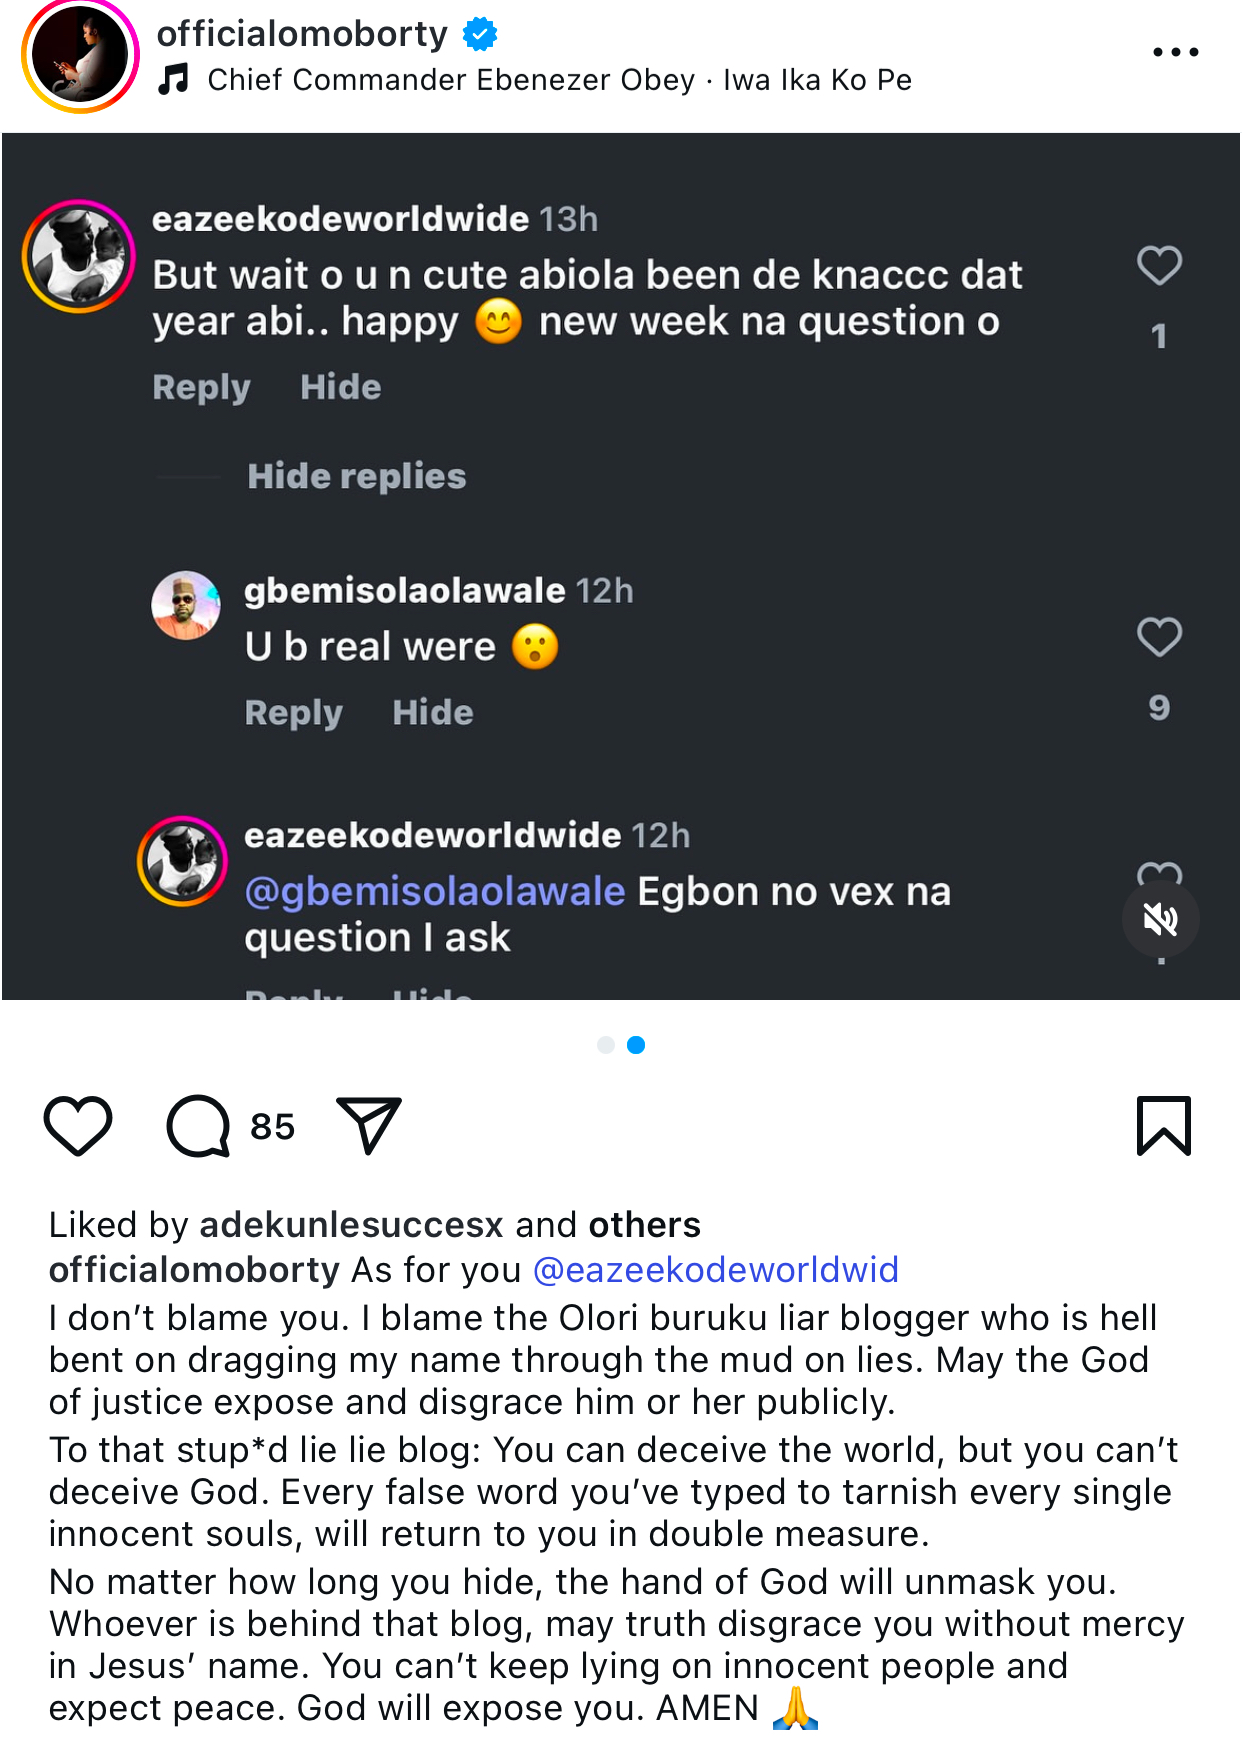Collapse the thread with Hide replies
This screenshot has width=1242, height=1739.
356,476
